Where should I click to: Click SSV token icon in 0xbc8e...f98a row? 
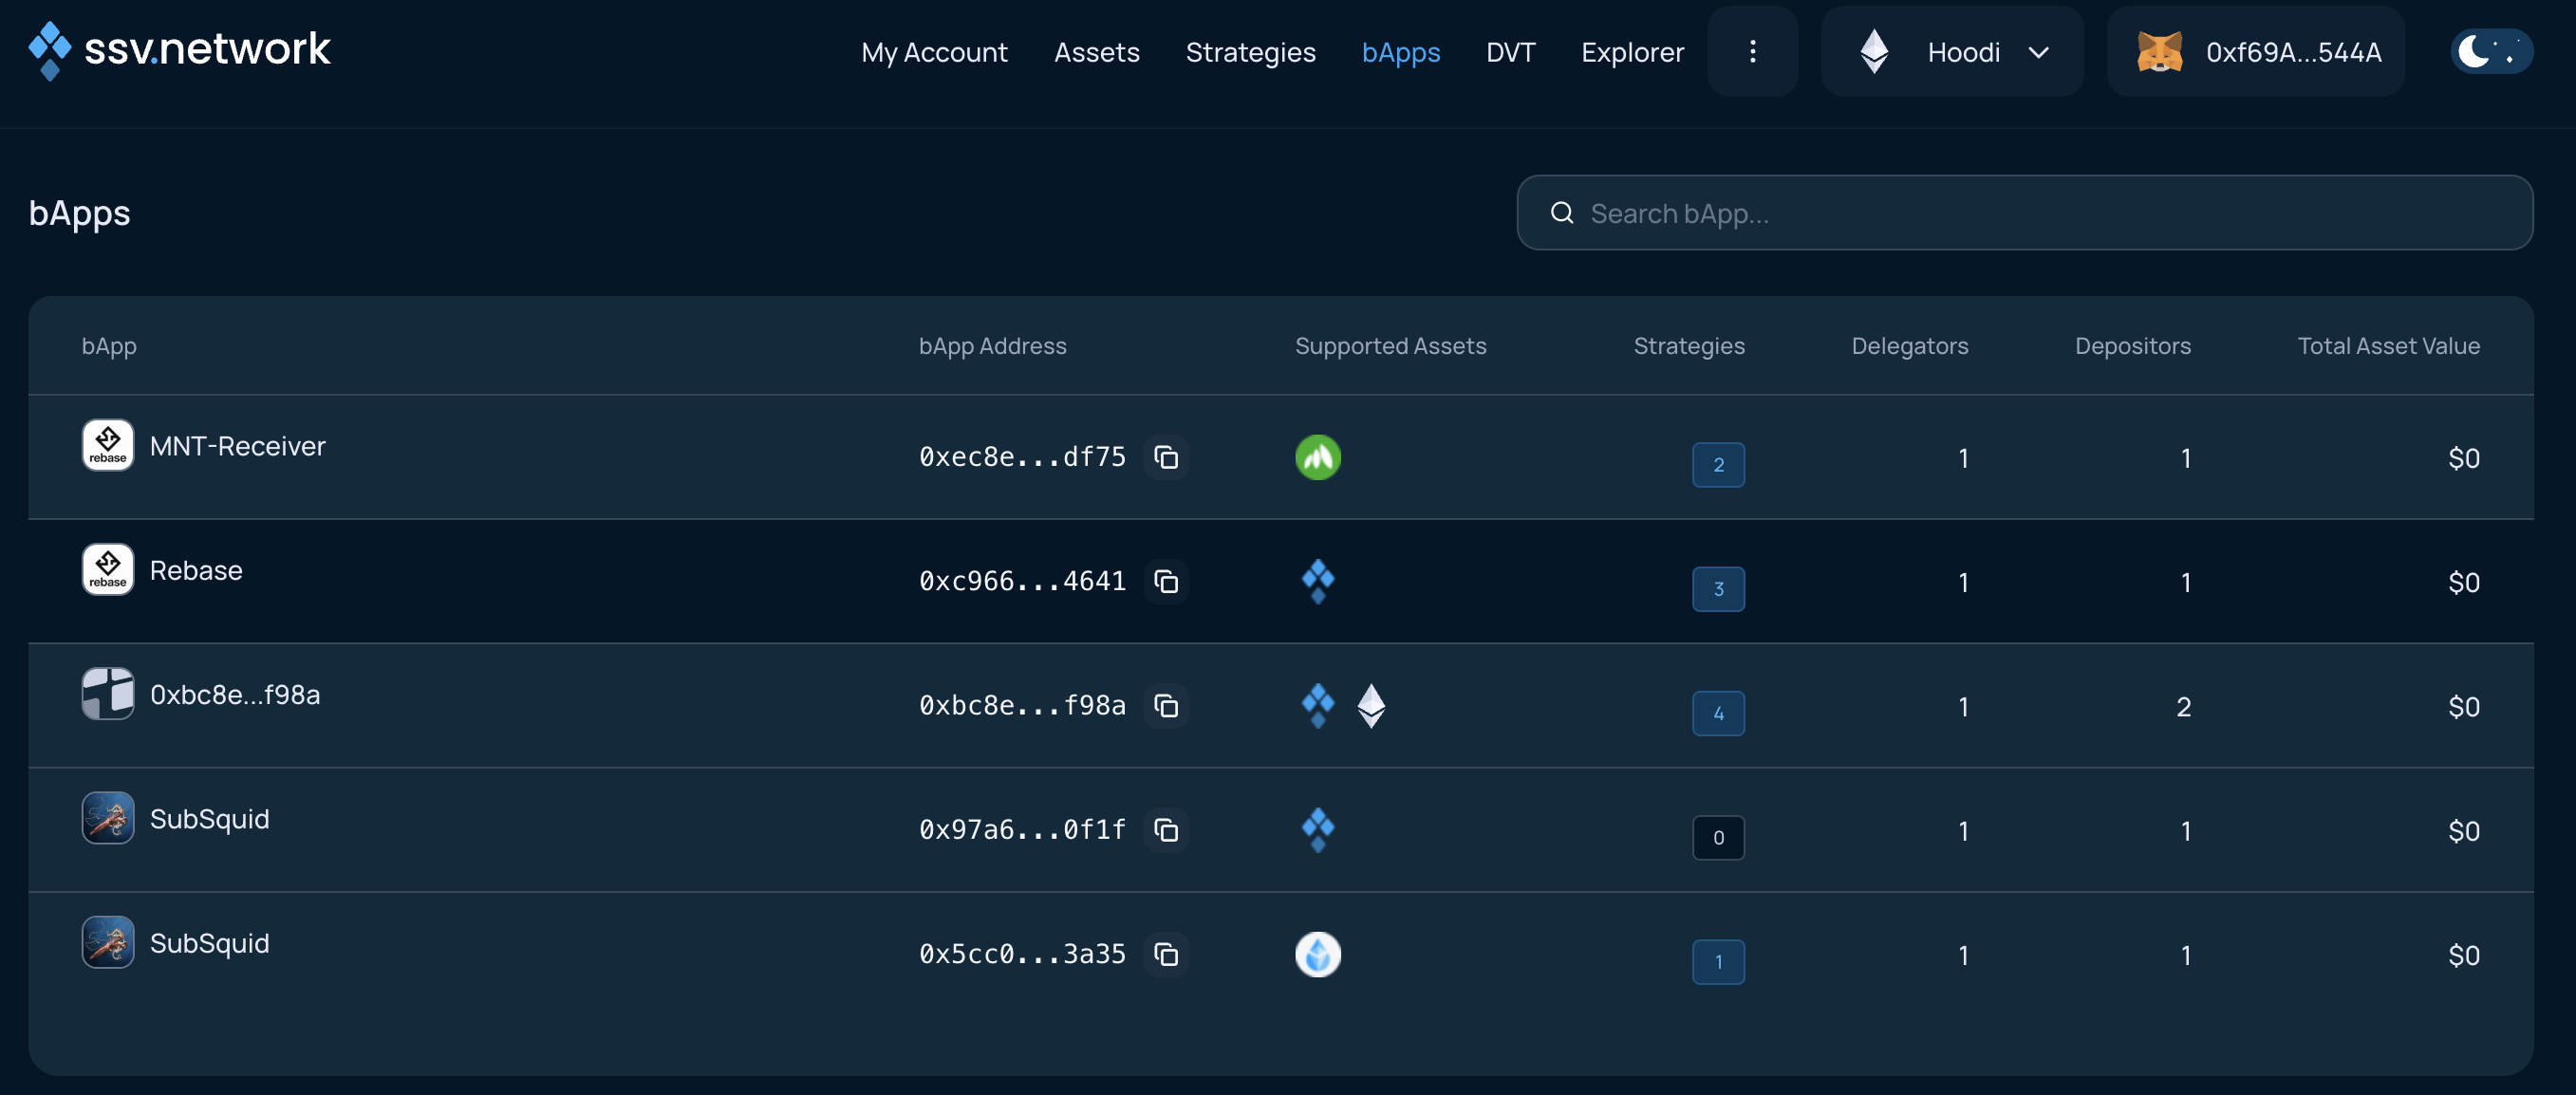pyautogui.click(x=1318, y=706)
